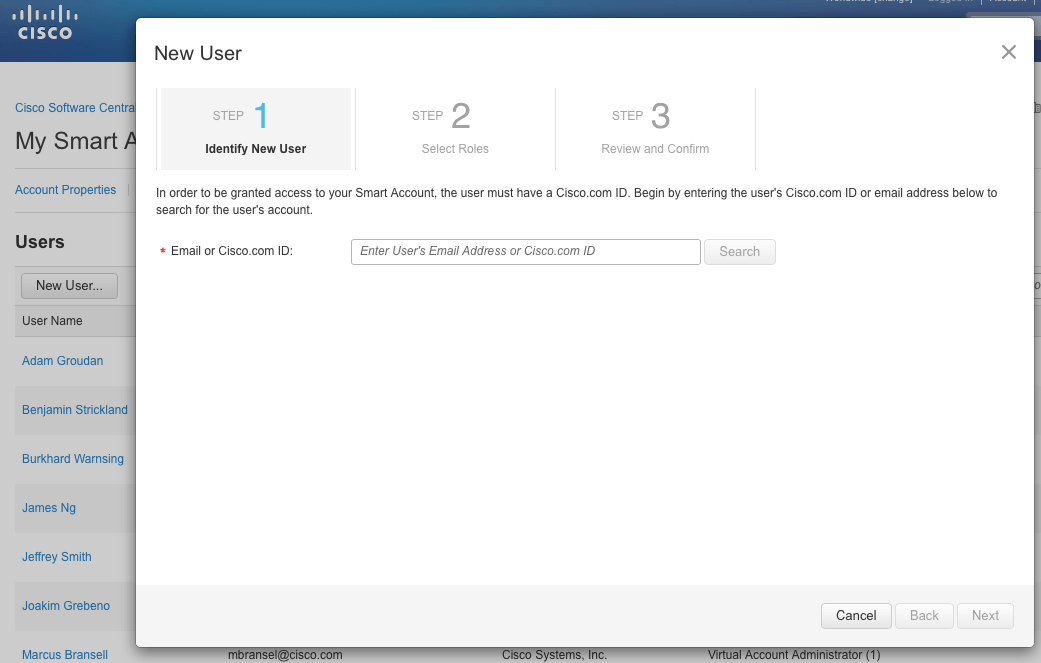This screenshot has height=663, width=1041.
Task: Select the user James Ng
Action: (x=48, y=507)
